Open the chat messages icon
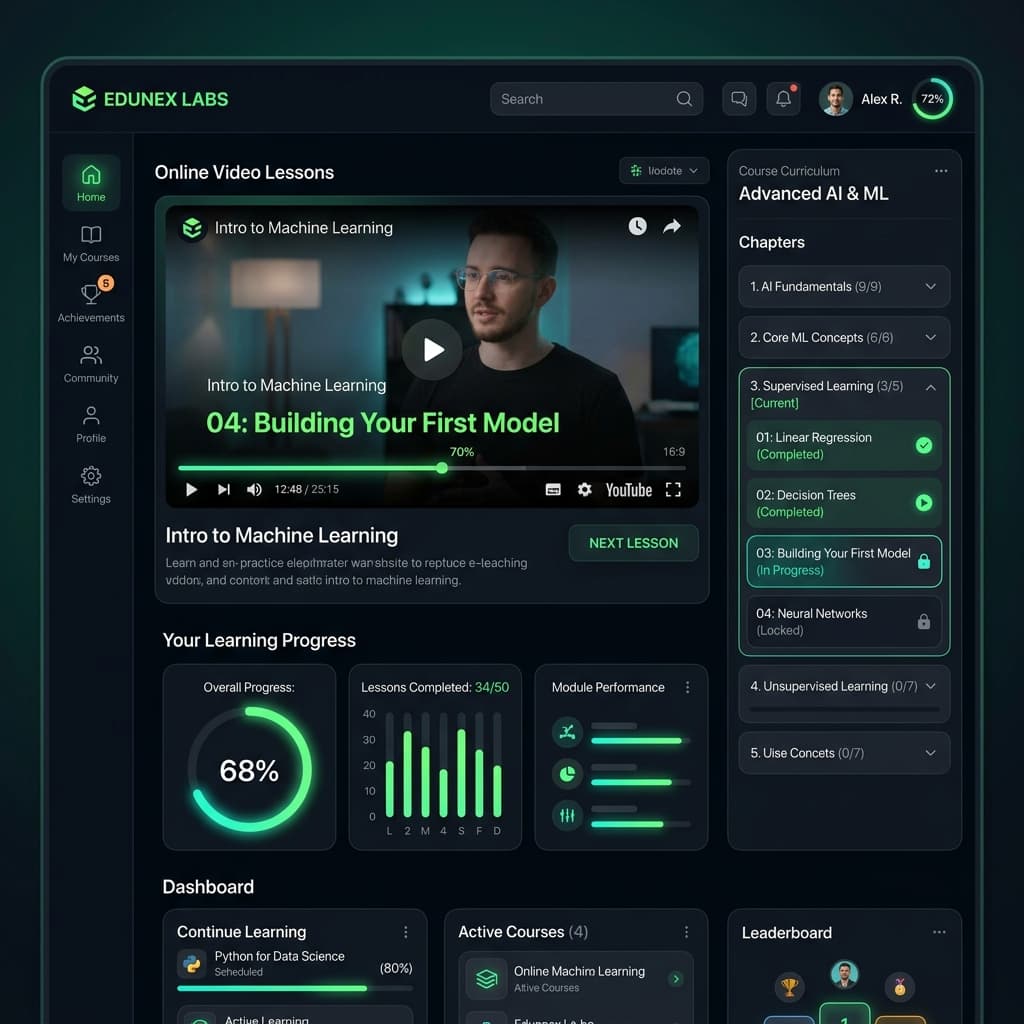Viewport: 1024px width, 1024px height. coord(739,99)
